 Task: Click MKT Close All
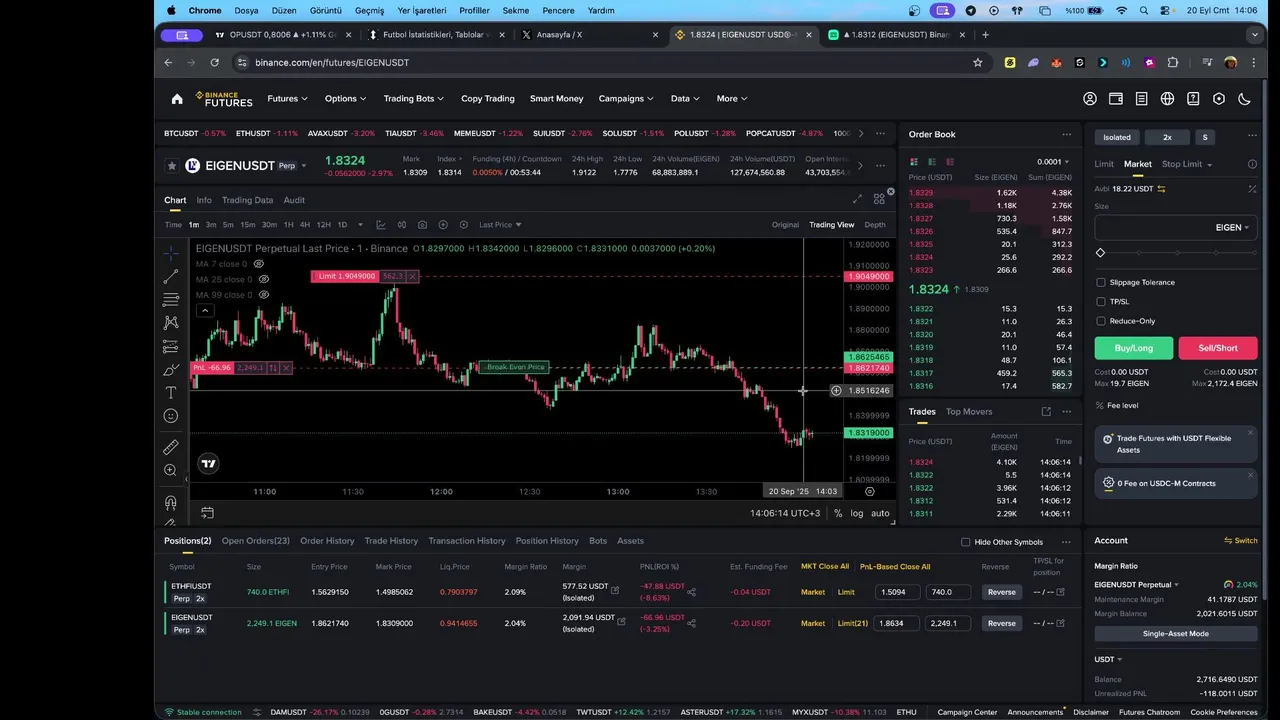[x=825, y=566]
